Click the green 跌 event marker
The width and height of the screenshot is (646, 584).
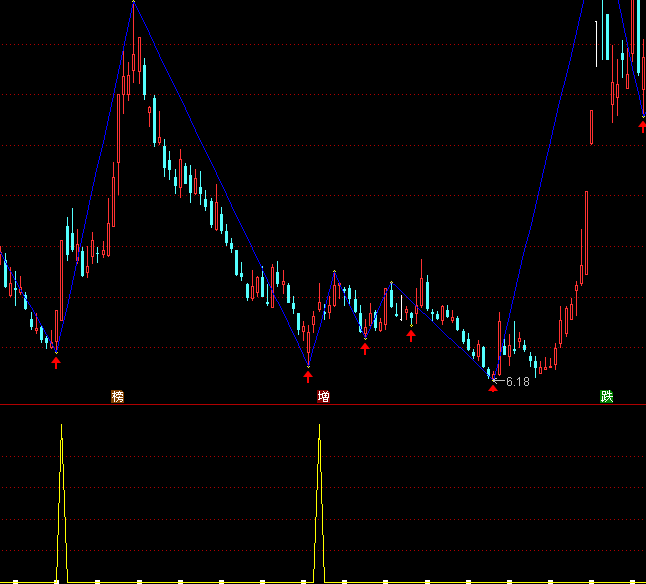click(606, 397)
